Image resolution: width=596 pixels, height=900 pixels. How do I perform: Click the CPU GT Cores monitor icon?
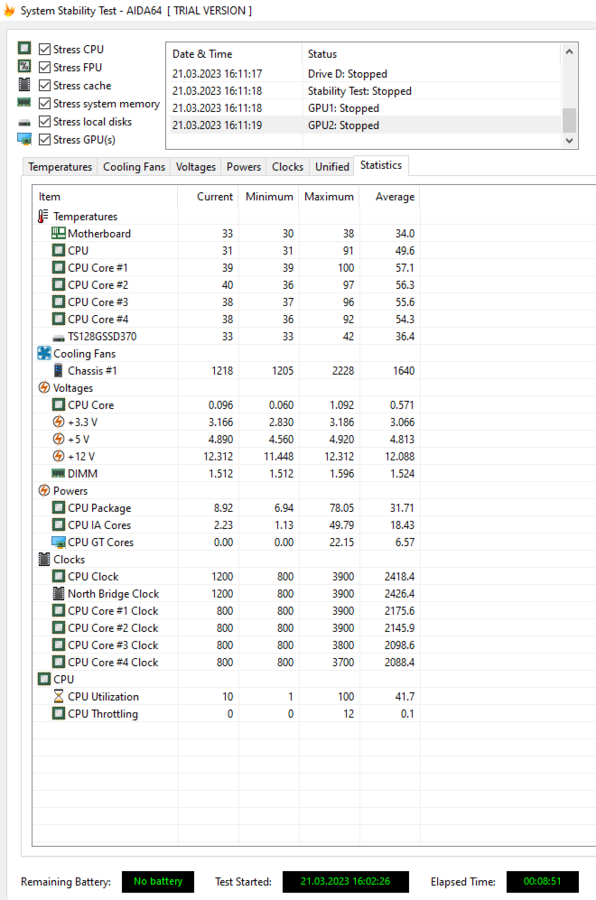58,542
